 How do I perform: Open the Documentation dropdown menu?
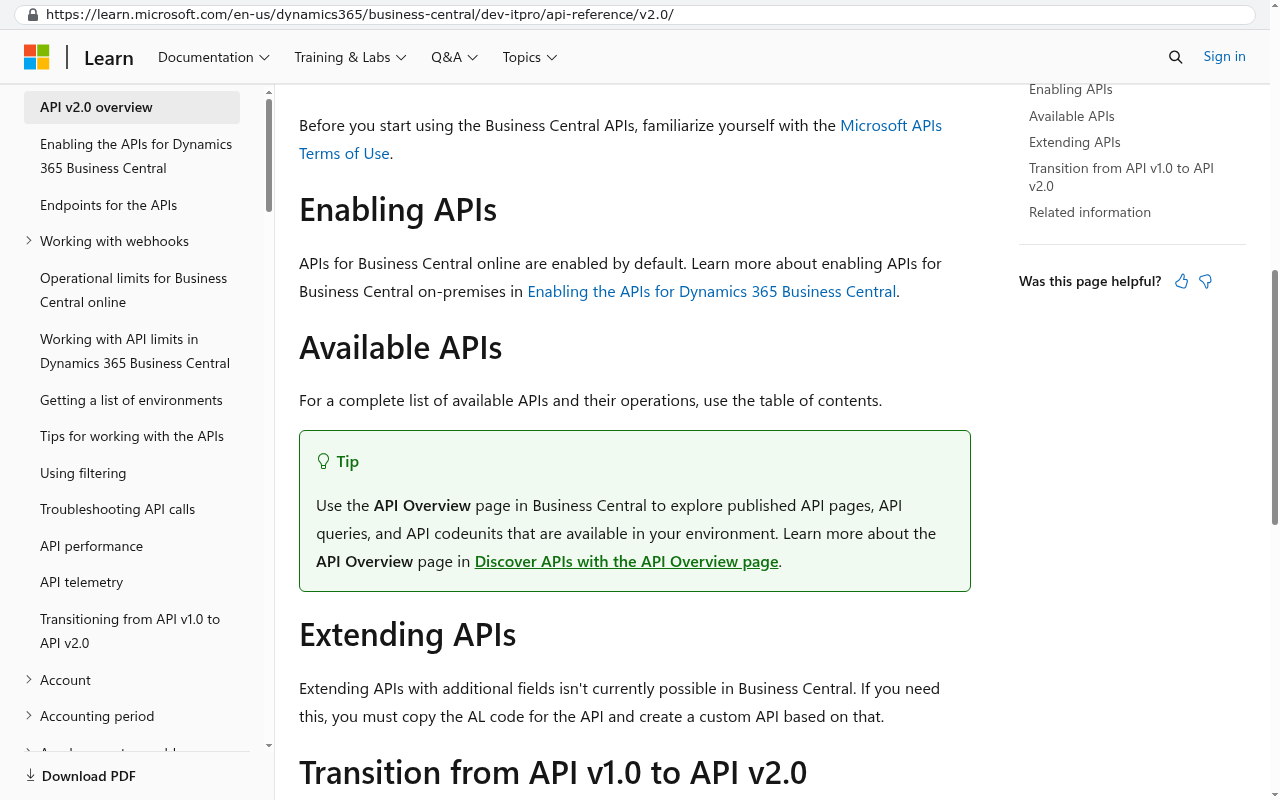(214, 57)
